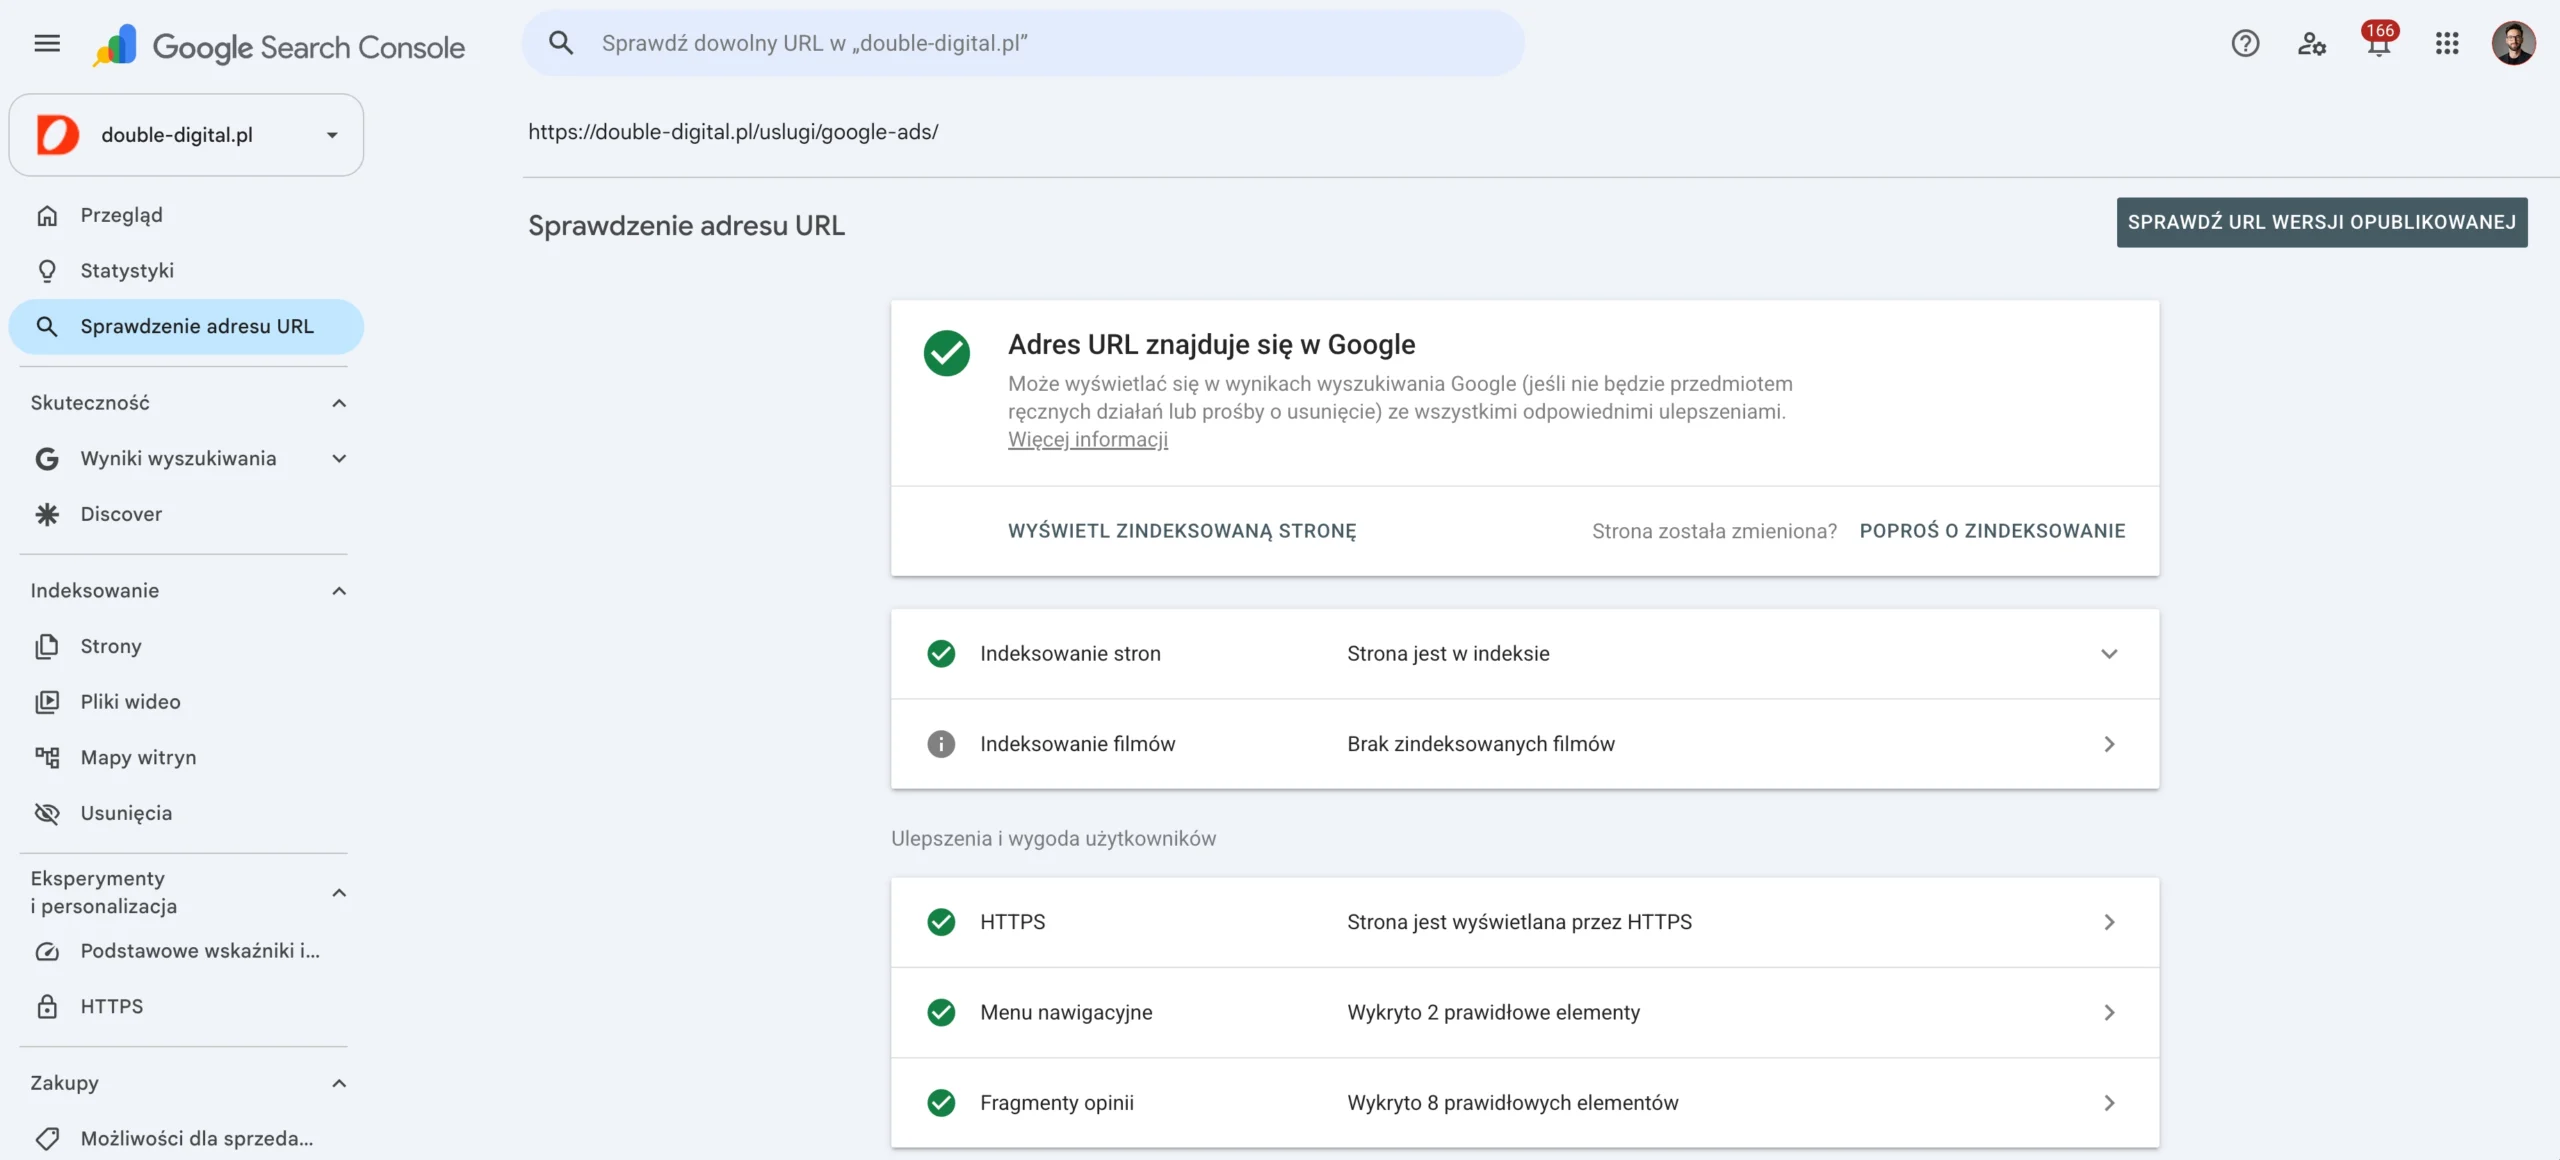The width and height of the screenshot is (2560, 1160).
Task: Open the Google apps grid
Action: 2447,43
